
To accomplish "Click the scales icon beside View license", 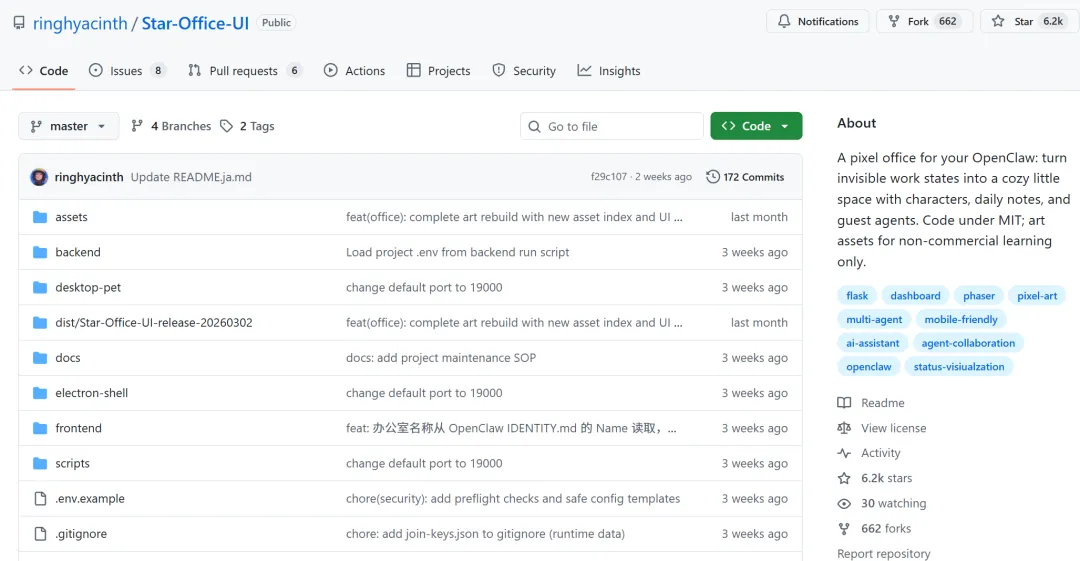I will [x=844, y=428].
